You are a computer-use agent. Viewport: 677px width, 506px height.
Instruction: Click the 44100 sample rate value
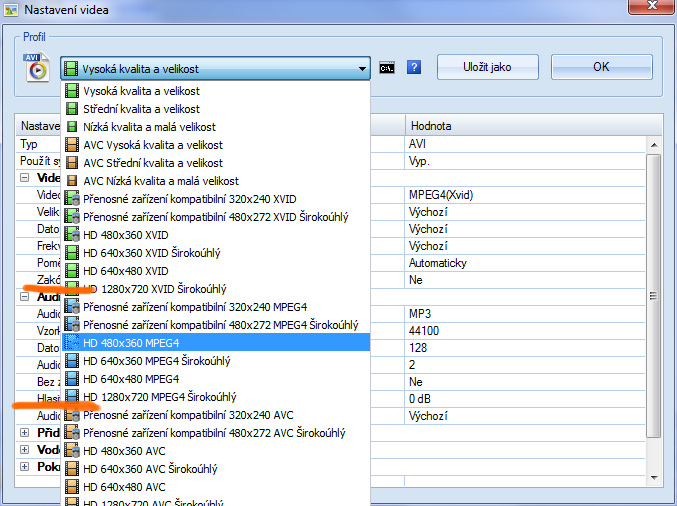(x=525, y=331)
